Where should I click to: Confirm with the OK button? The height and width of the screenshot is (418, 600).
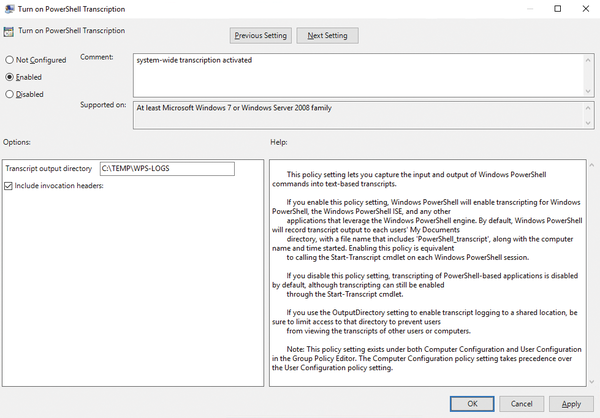472,404
